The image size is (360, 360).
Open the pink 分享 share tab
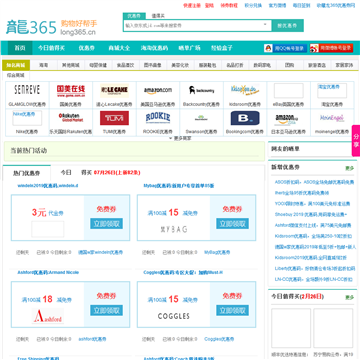(356, 141)
